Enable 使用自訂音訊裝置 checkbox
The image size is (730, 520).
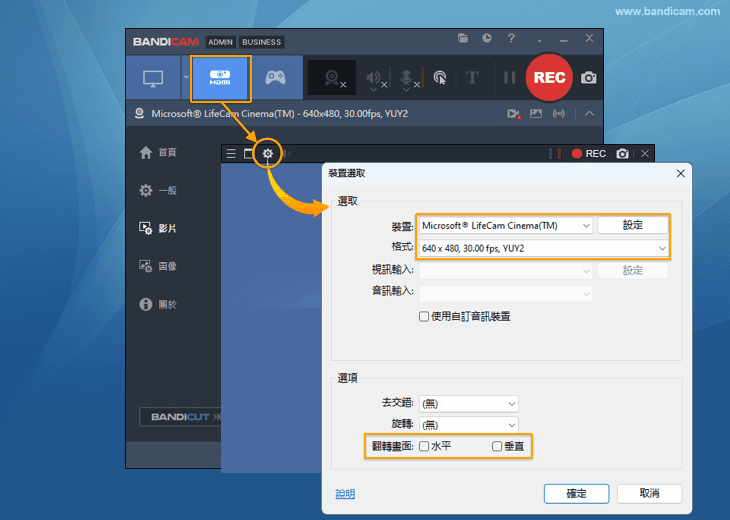click(424, 317)
